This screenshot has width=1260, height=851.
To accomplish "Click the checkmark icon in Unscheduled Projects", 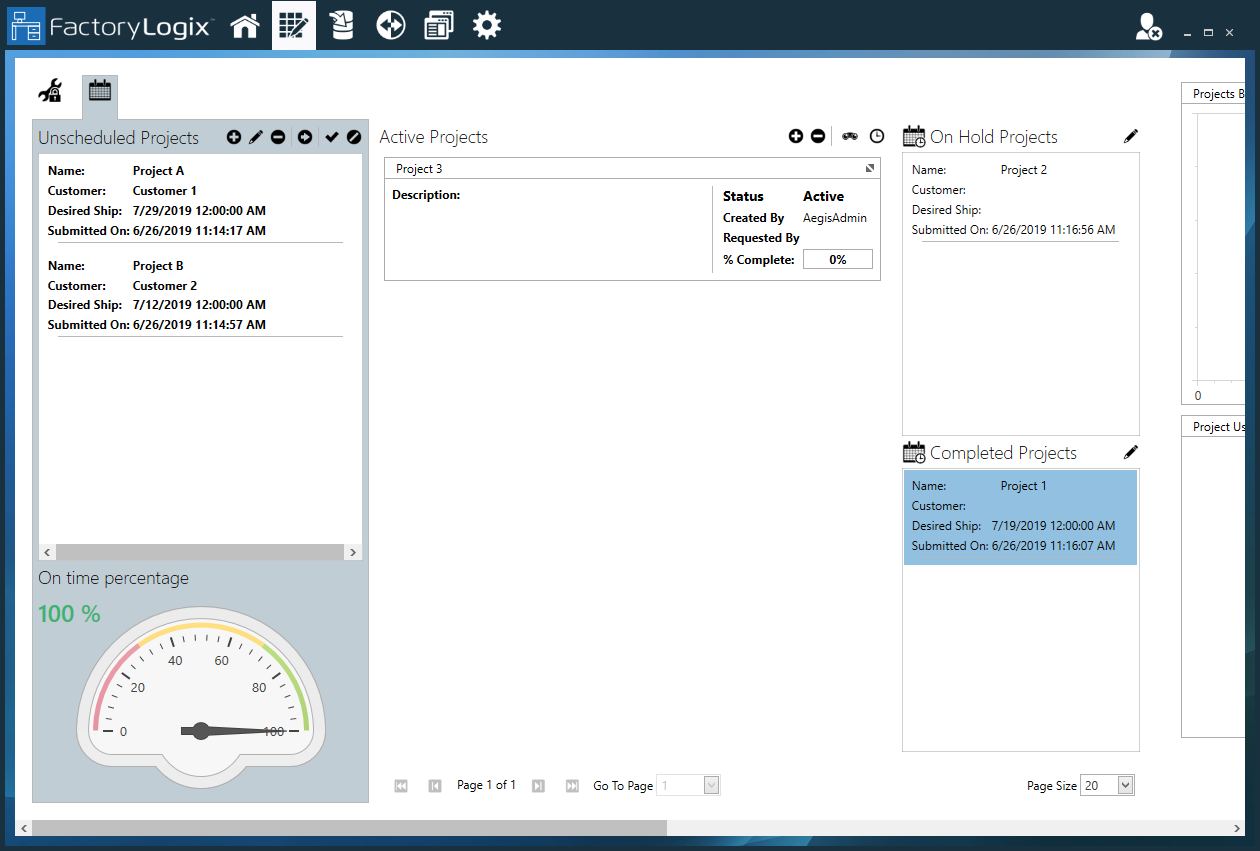I will click(x=332, y=137).
